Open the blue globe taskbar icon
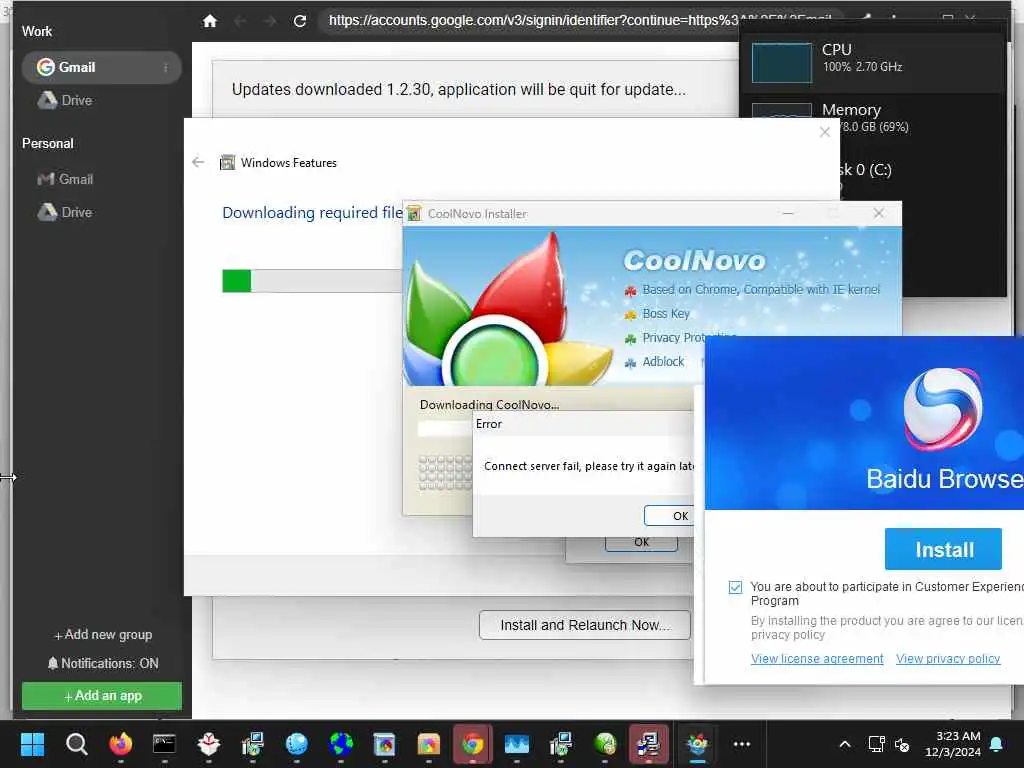 [x=296, y=744]
